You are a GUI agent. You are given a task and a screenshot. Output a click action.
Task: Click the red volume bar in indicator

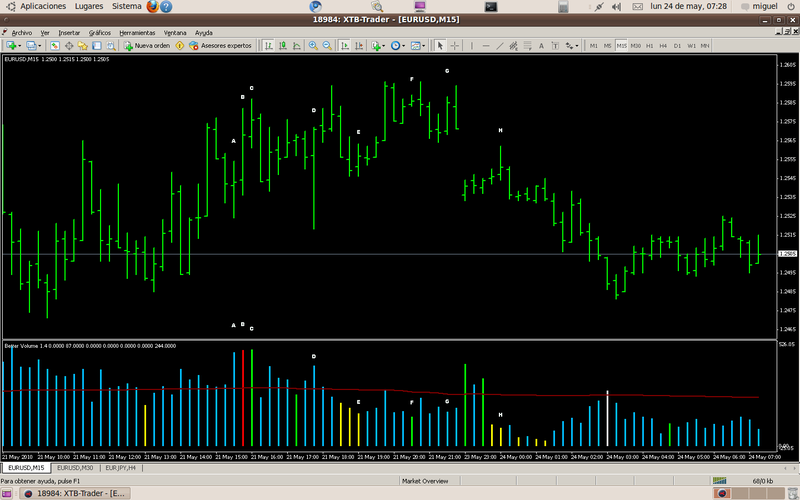coord(243,398)
